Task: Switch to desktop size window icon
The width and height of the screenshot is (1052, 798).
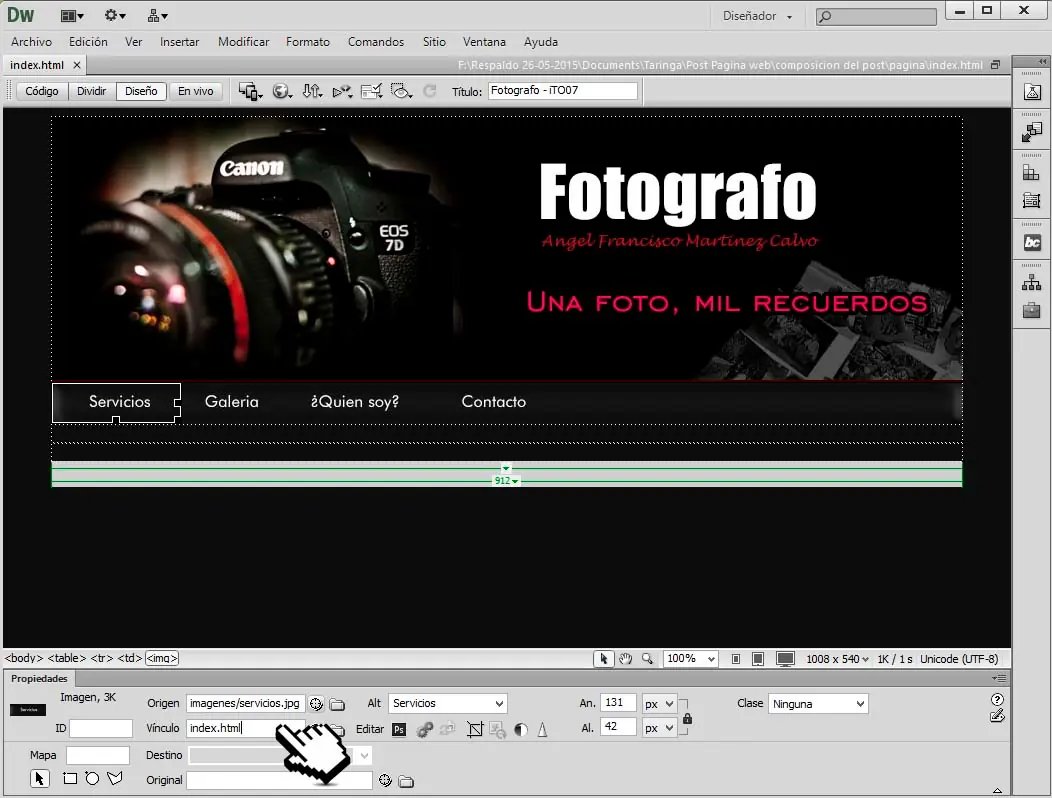Action: click(x=785, y=659)
